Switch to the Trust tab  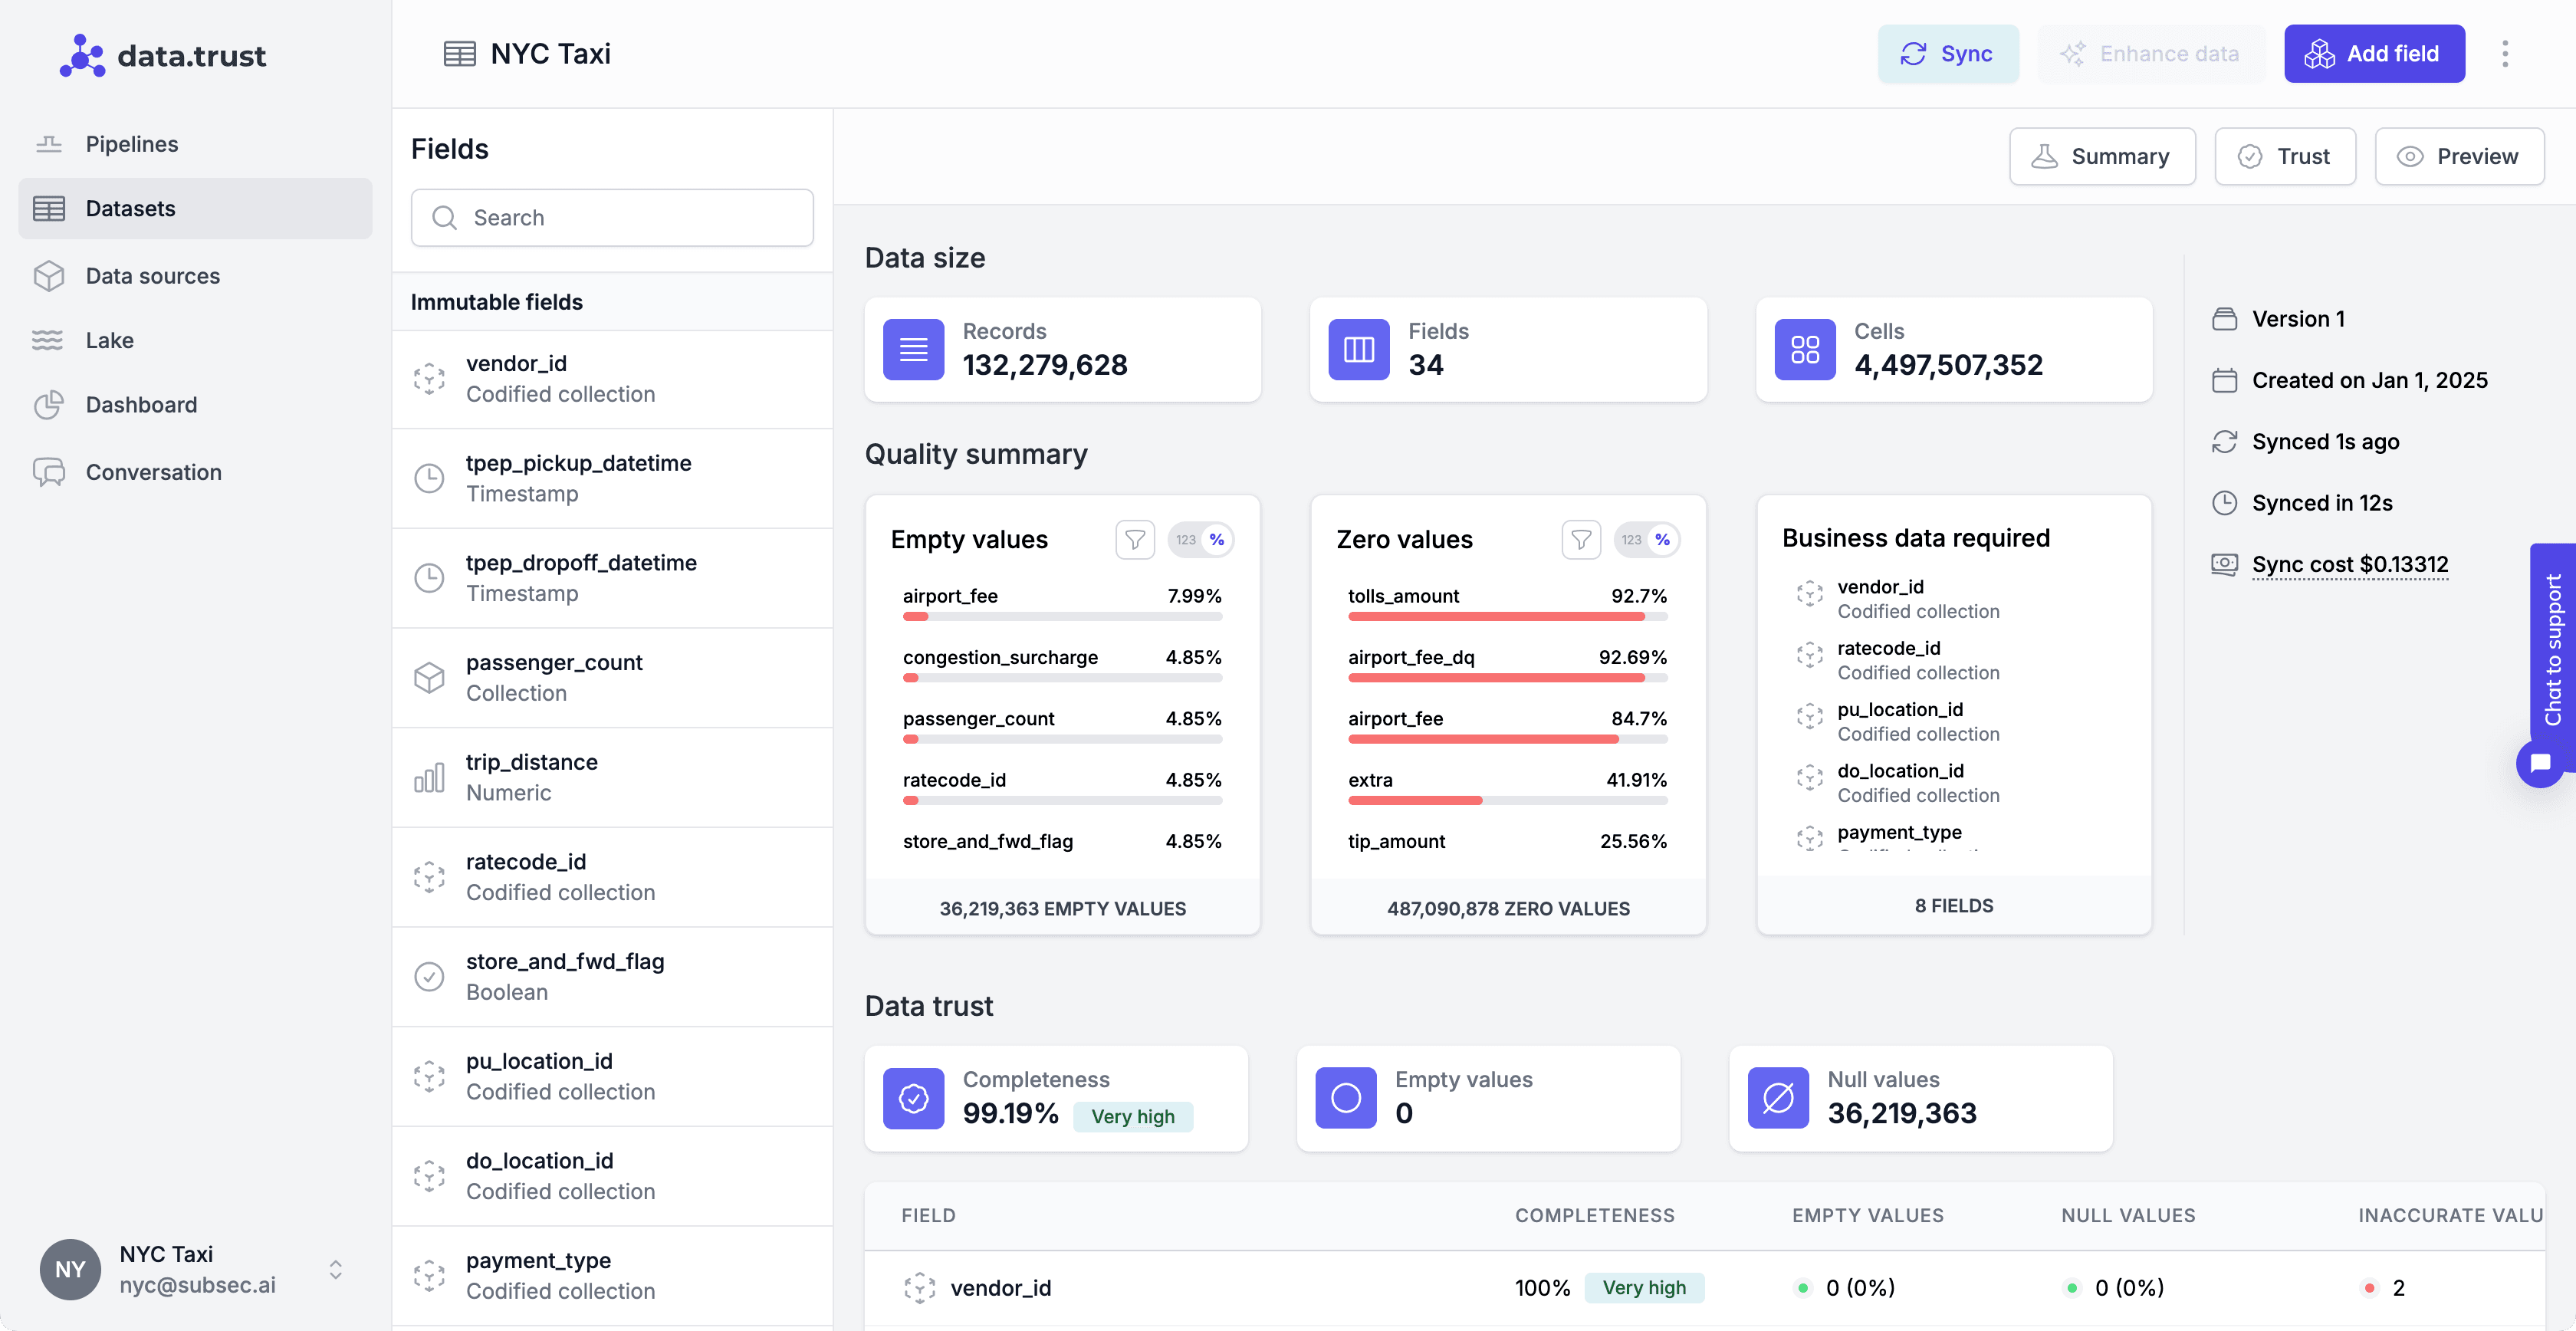pos(2285,156)
